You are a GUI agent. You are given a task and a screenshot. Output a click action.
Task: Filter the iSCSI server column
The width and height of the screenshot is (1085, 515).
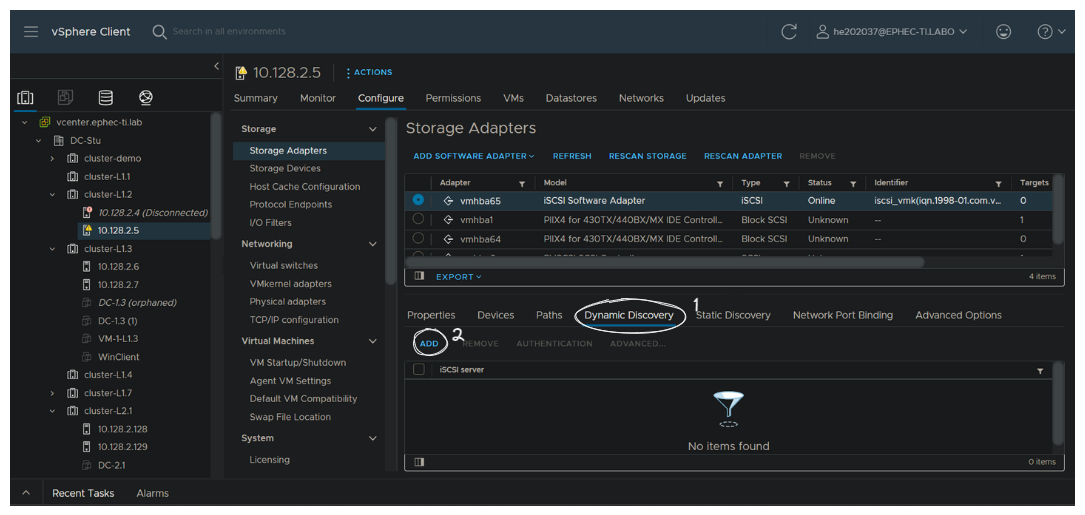(x=1039, y=372)
